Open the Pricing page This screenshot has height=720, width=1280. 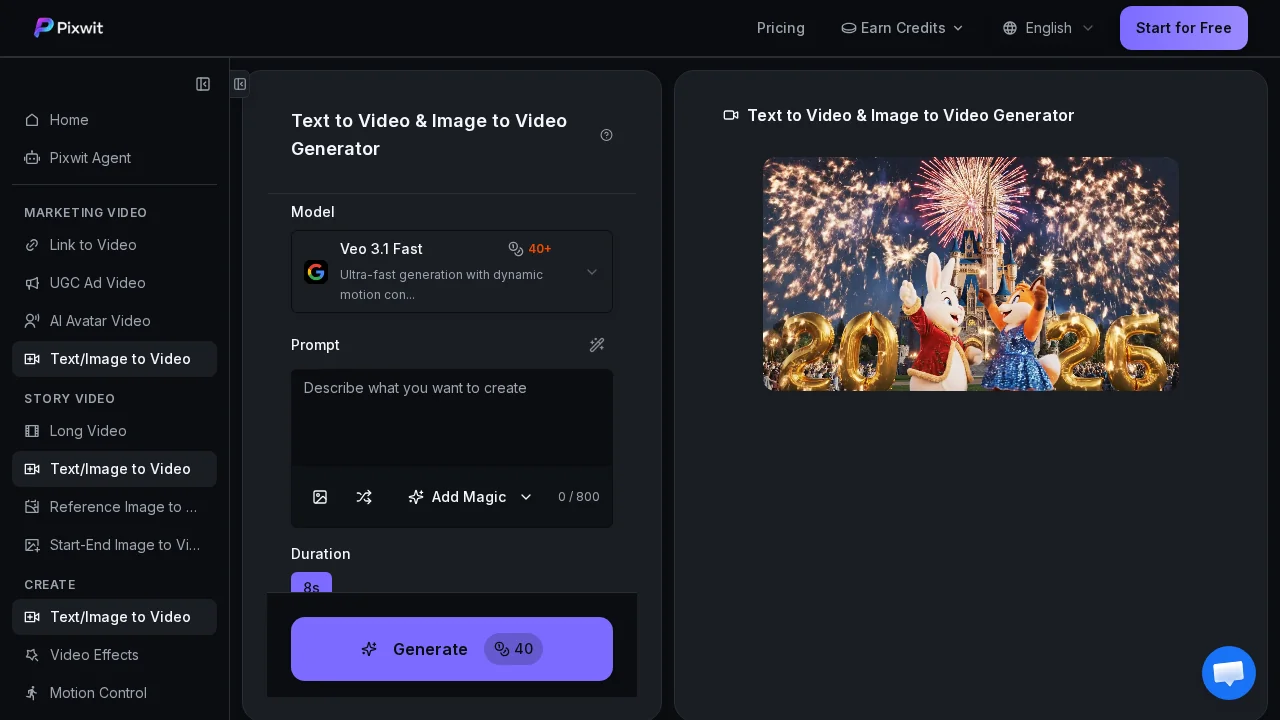pos(781,28)
